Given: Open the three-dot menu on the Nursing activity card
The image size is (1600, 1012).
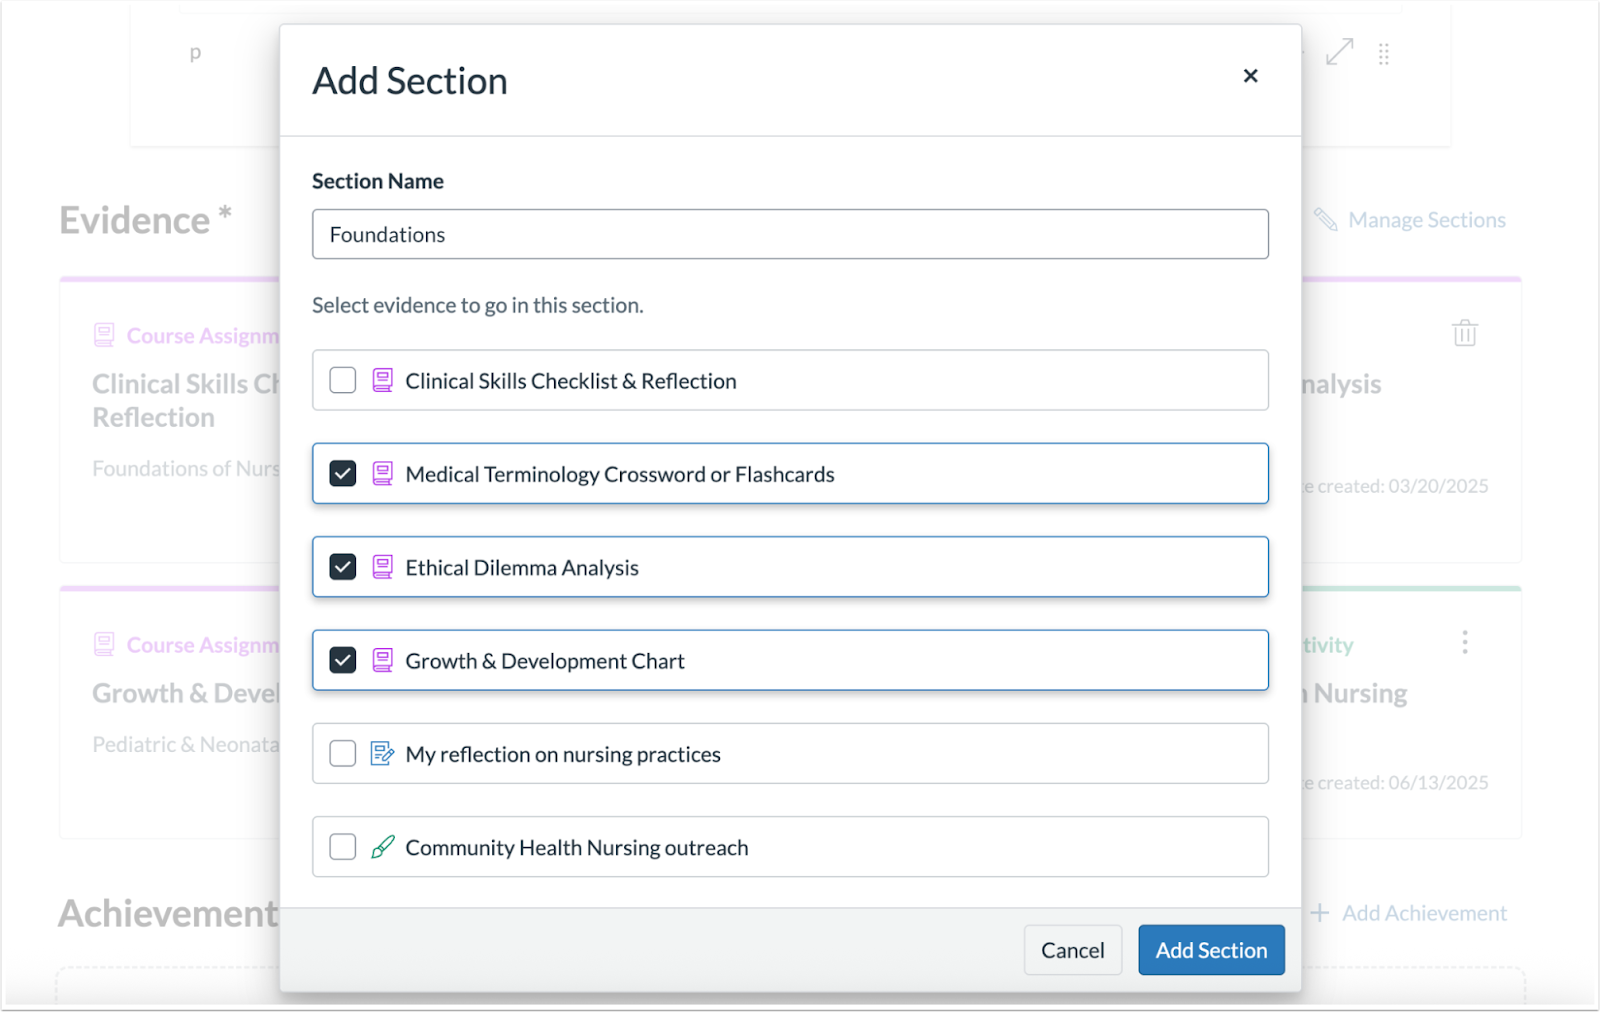Looking at the screenshot, I should pos(1465,642).
